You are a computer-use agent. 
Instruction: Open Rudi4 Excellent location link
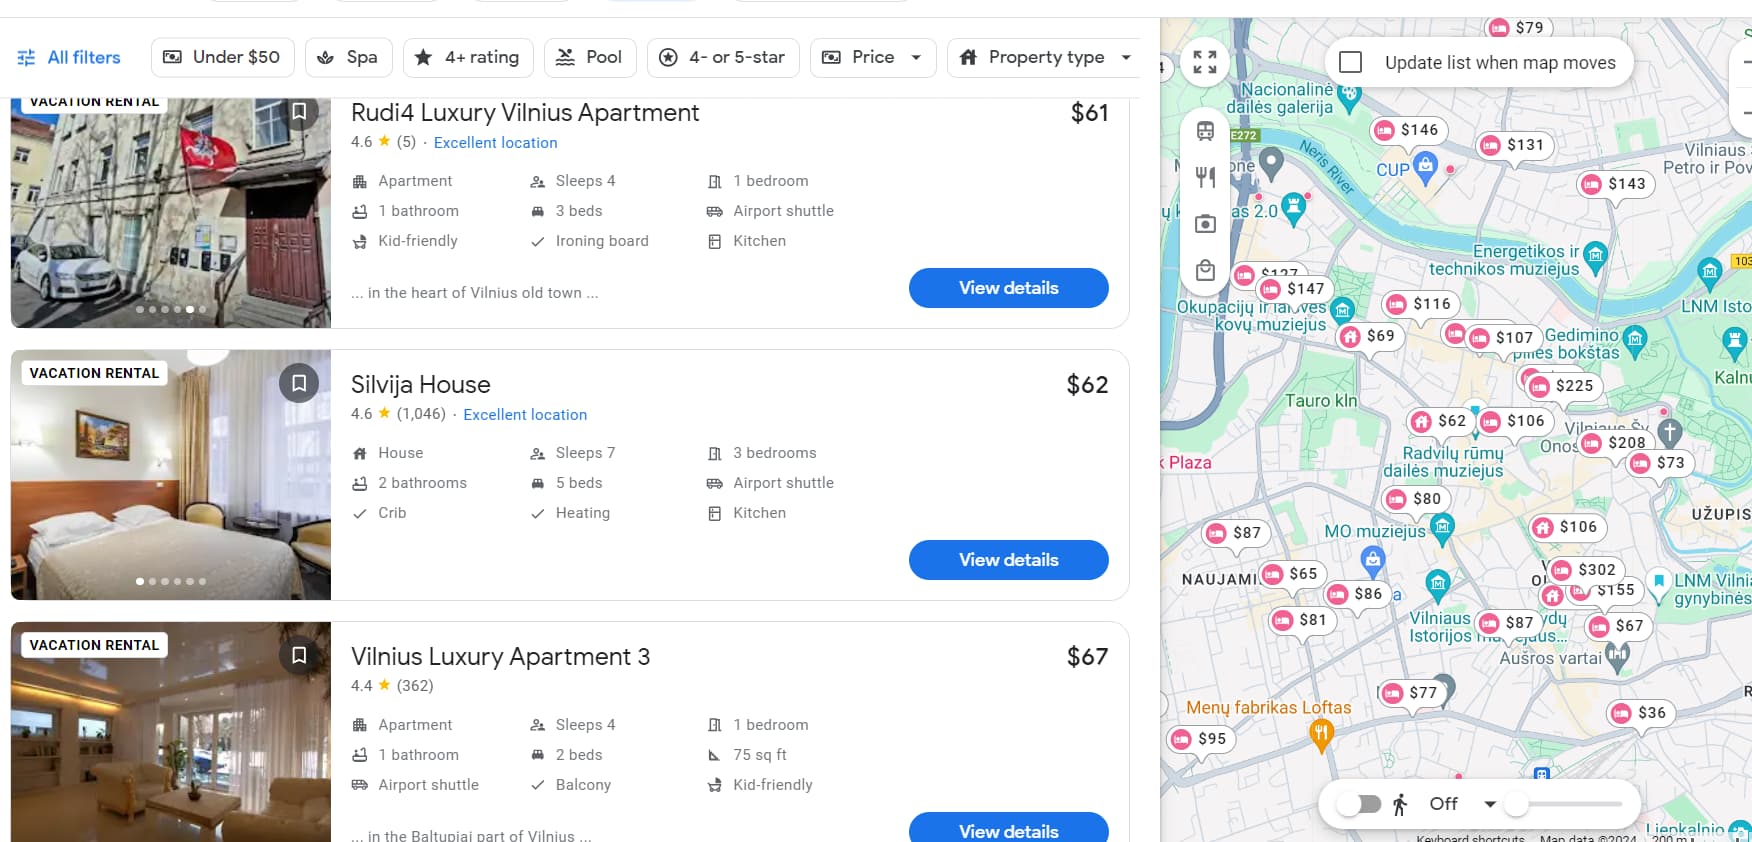point(495,143)
